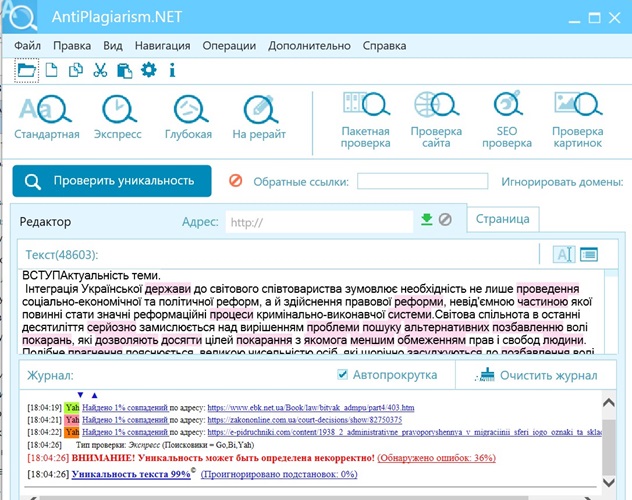Viewport: 632px width, 500px height.
Task: Start Экспресс check
Action: pos(118,117)
